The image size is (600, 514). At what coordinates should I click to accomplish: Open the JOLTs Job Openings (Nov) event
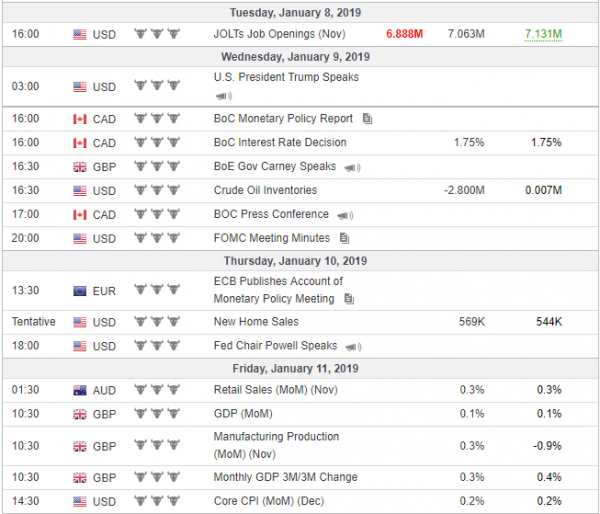click(279, 34)
